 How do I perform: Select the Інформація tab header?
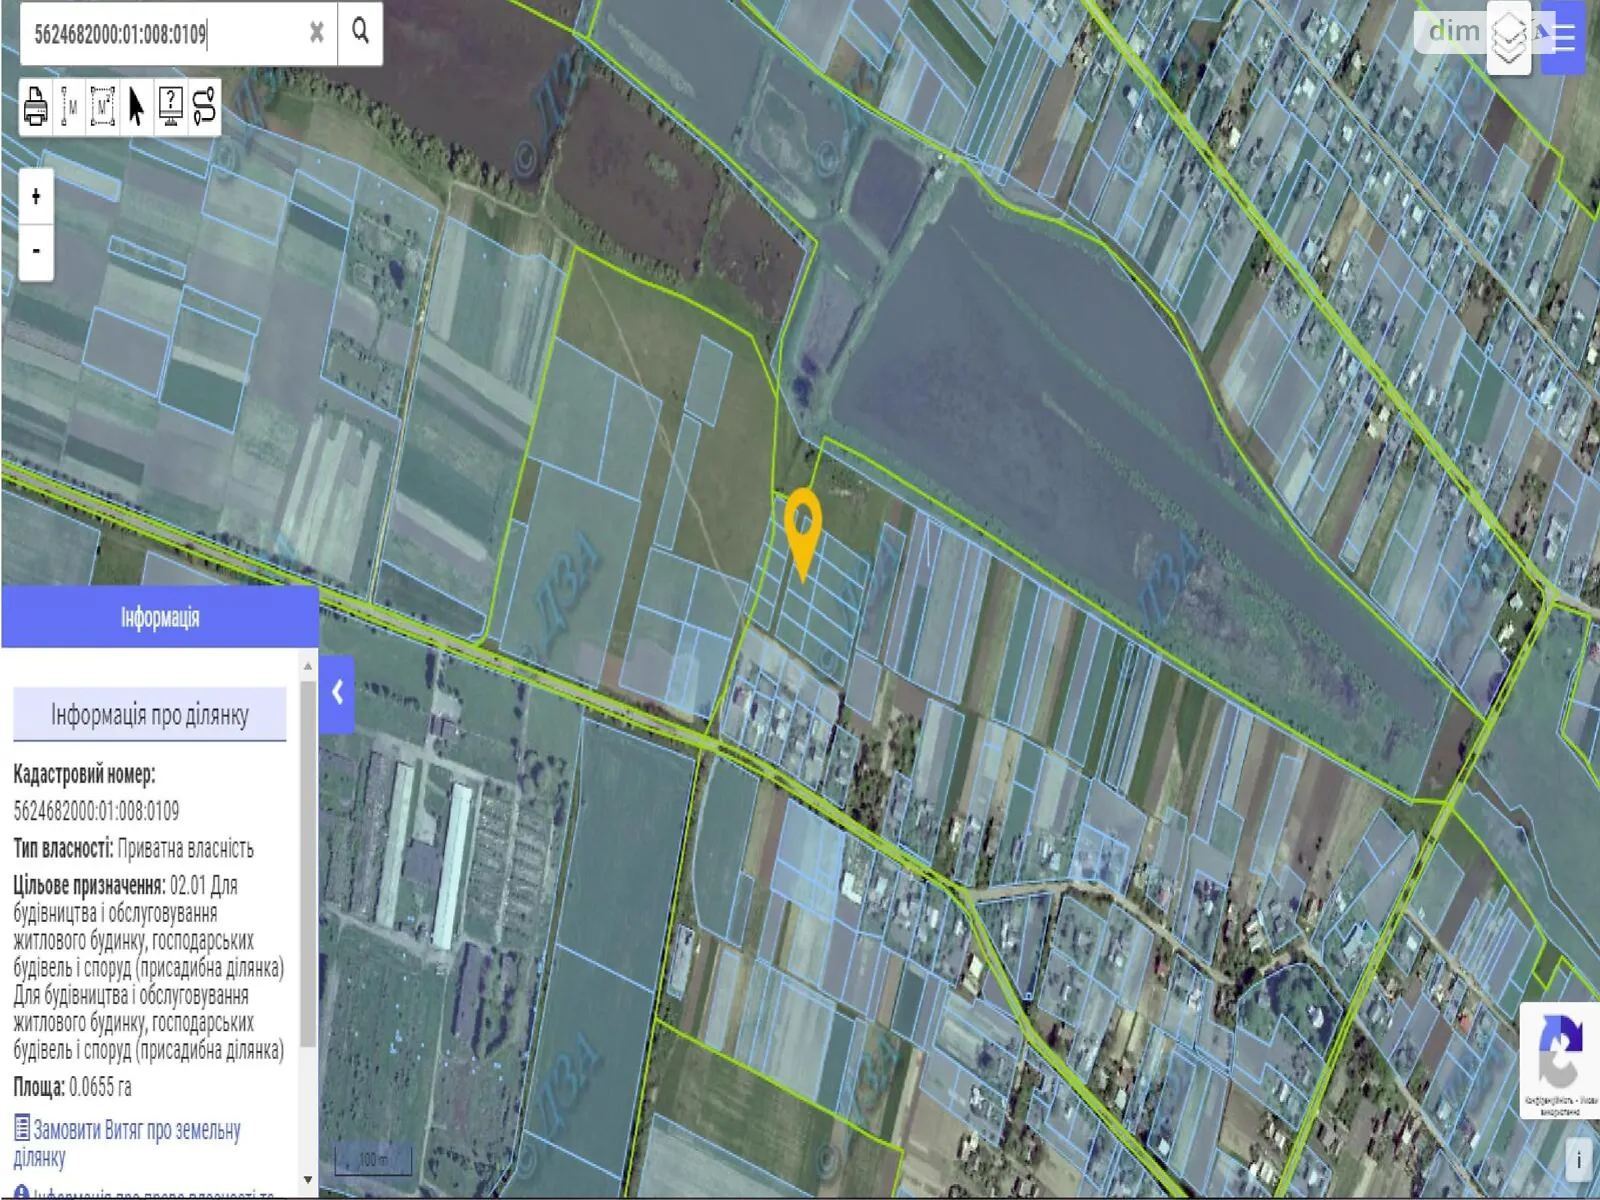[160, 618]
